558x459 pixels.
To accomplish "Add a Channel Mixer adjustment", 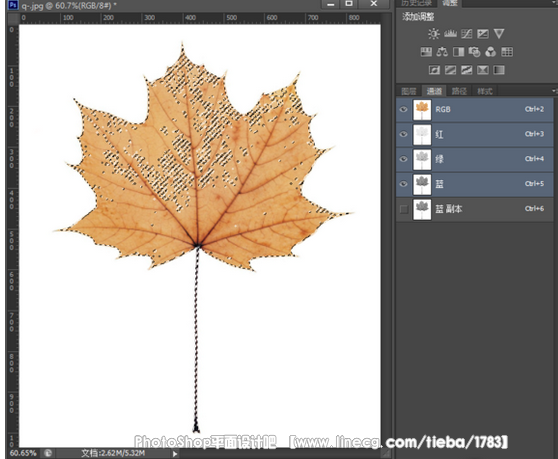I will pos(491,52).
